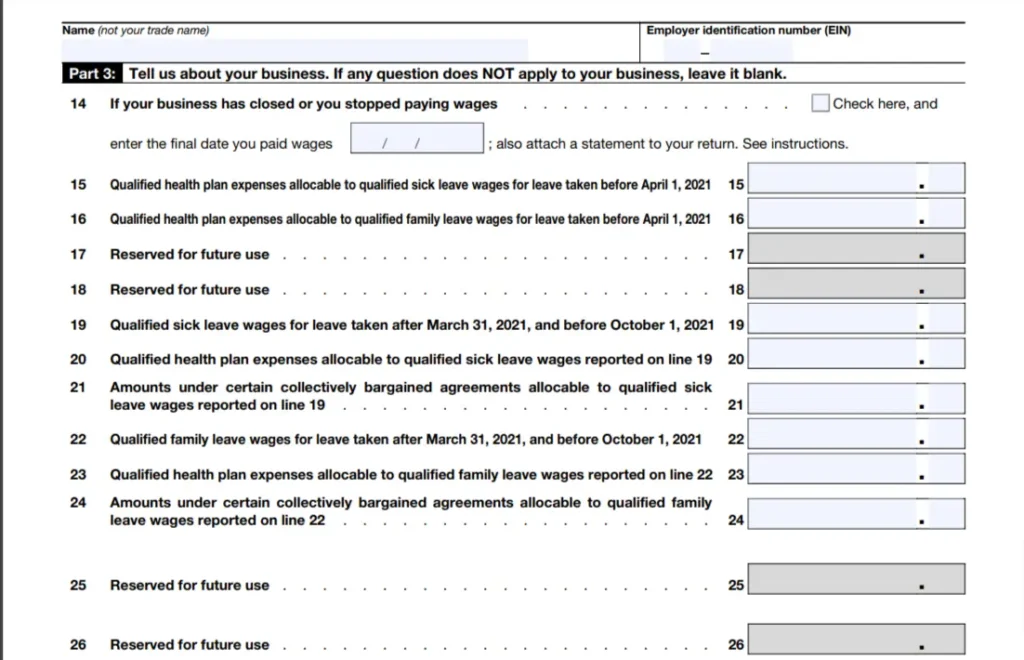Viewport: 1024px width, 660px height.
Task: Click 'If your business has closed' text
Action: 303,104
